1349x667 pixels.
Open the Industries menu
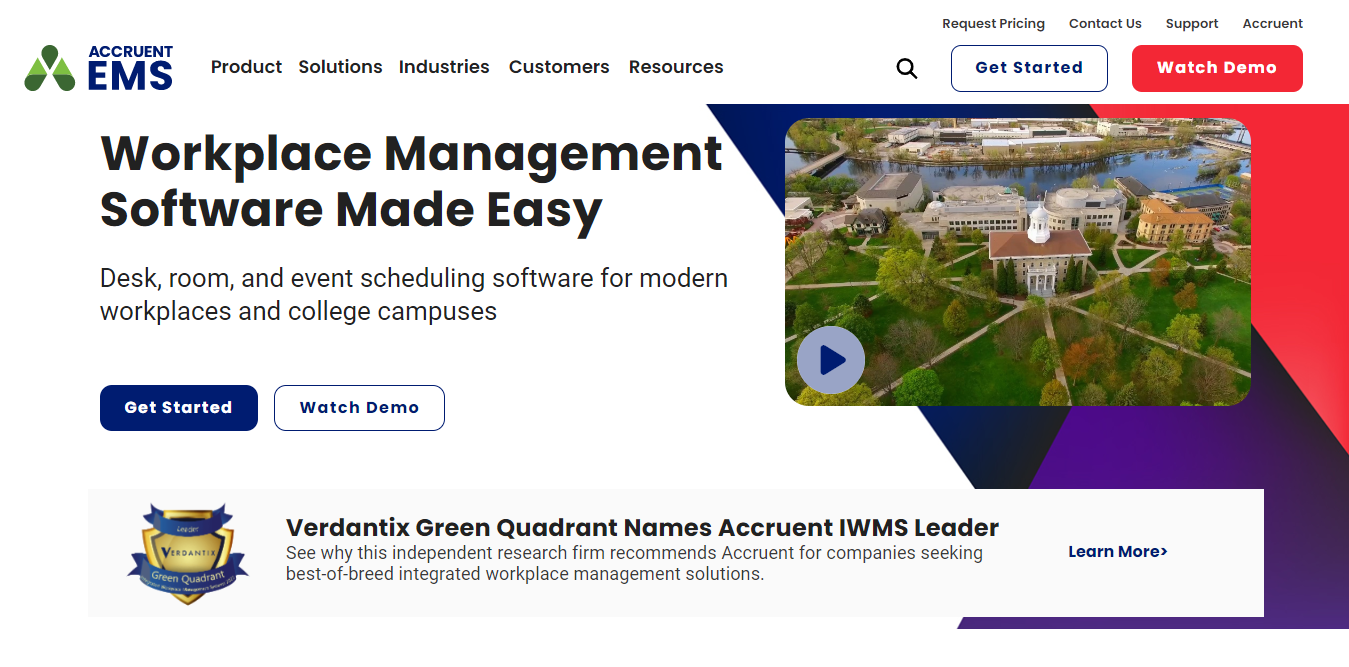coord(444,67)
